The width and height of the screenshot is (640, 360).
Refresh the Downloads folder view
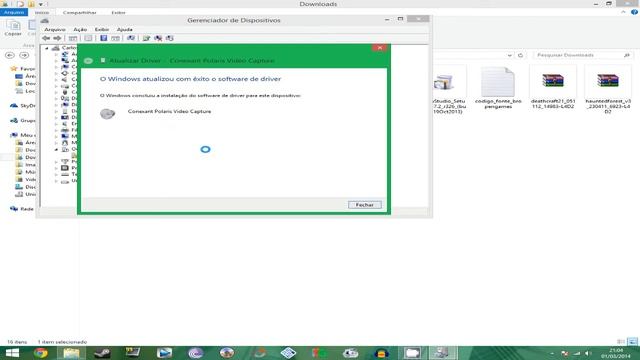[520, 55]
